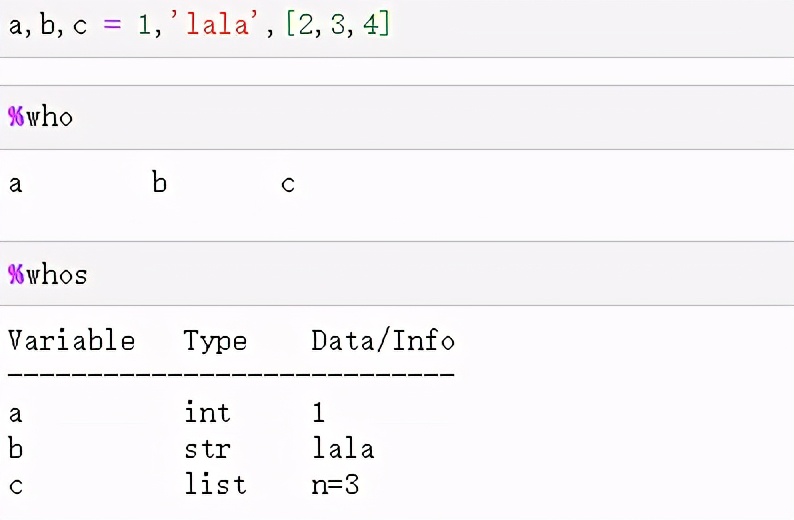Click the [2, 3, 4] list literal
Image resolution: width=794 pixels, height=520 pixels.
(x=338, y=24)
